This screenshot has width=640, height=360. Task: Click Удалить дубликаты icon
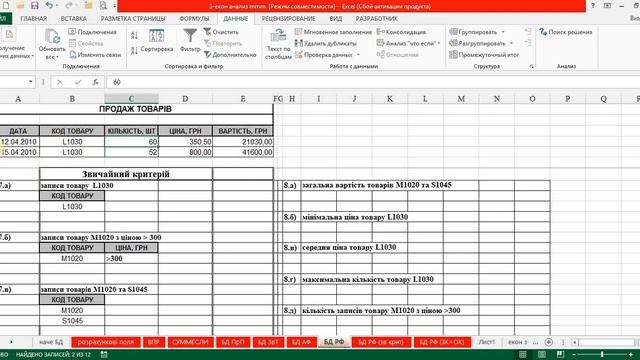[298, 43]
